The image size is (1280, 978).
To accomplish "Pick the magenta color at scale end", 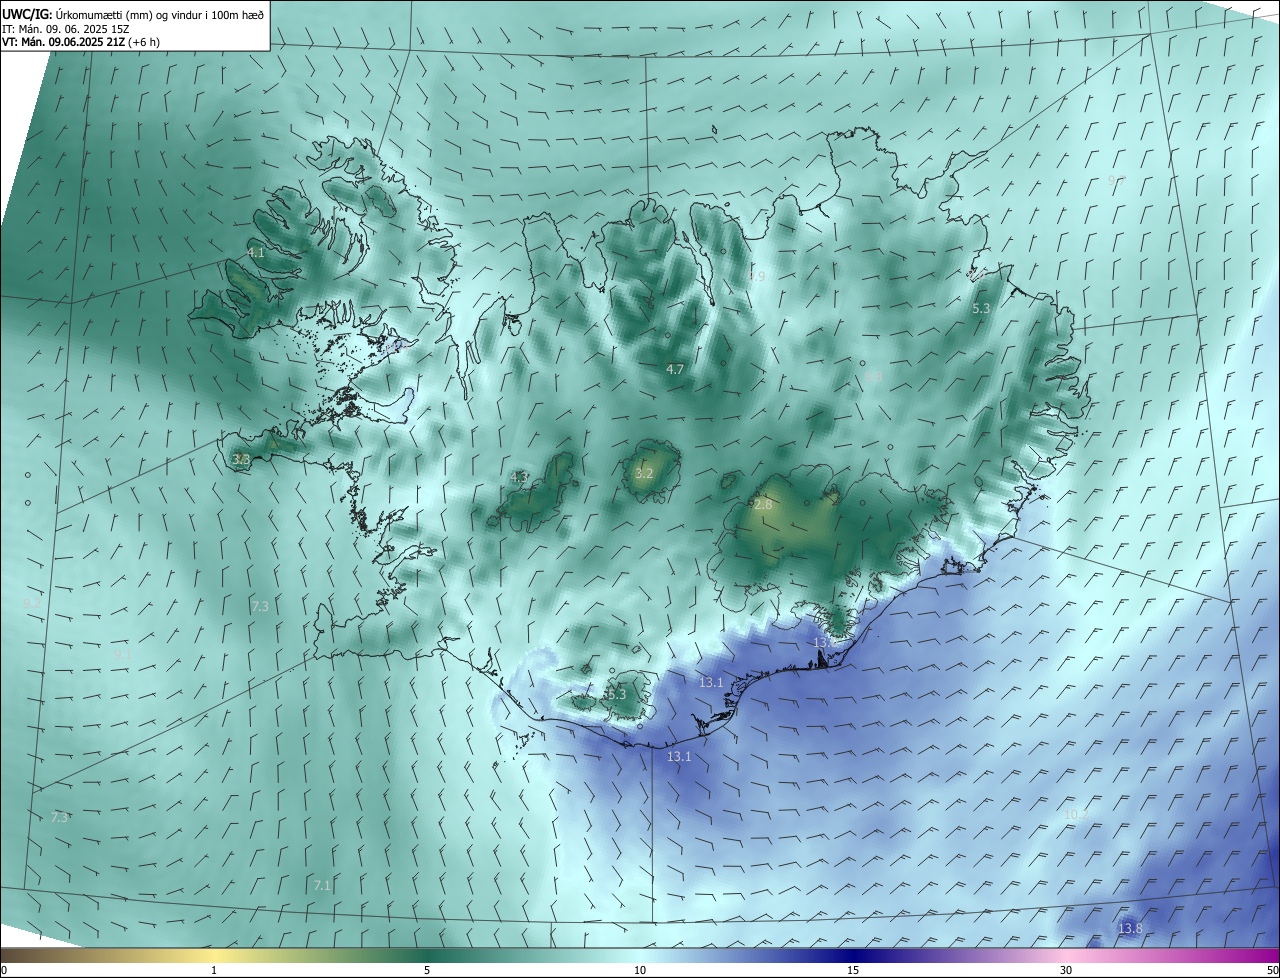I will (1272, 955).
